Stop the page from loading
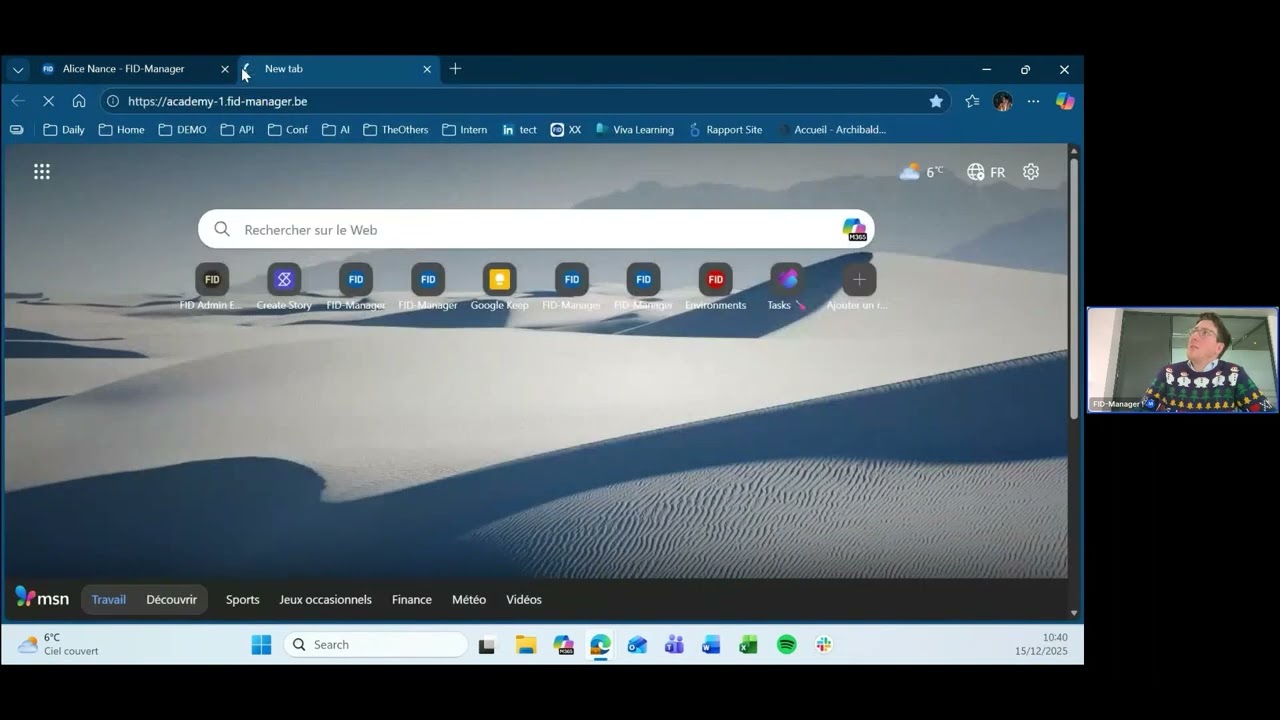 tap(48, 101)
